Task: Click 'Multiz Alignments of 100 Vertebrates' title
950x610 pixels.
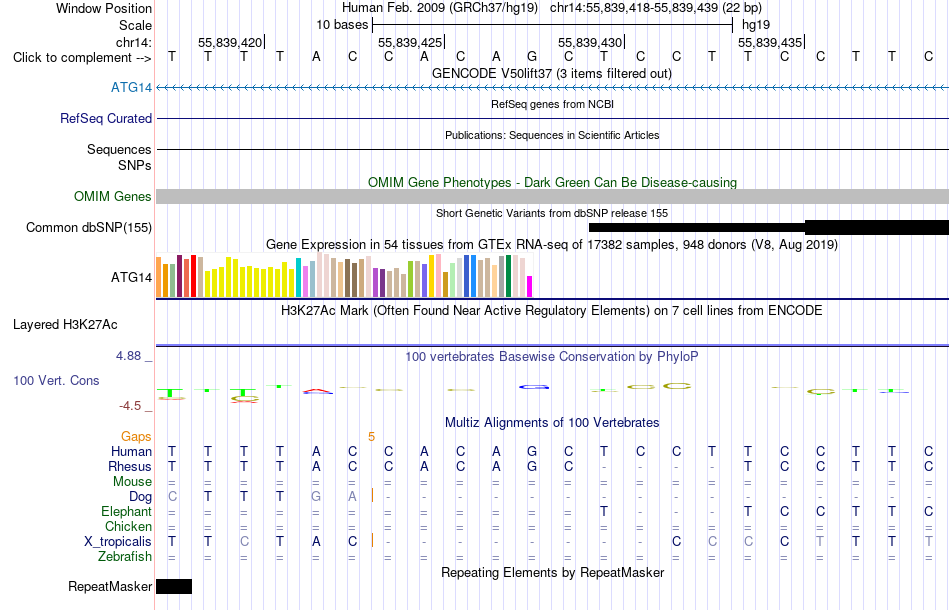Action: (552, 423)
